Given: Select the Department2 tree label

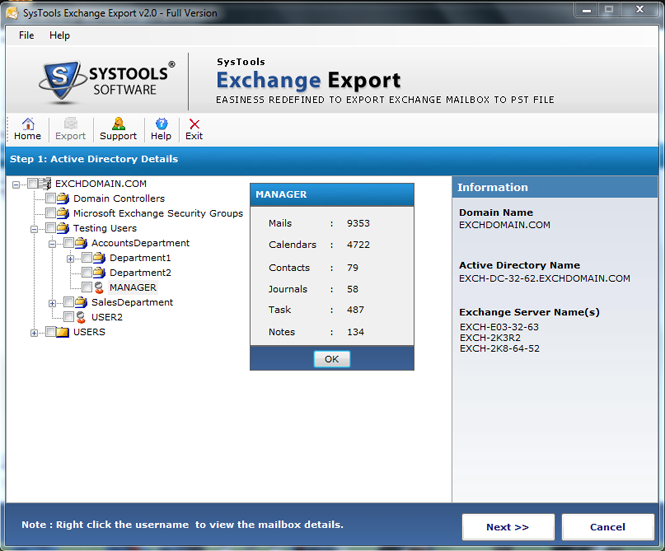Looking at the screenshot, I should pyautogui.click(x=140, y=273).
